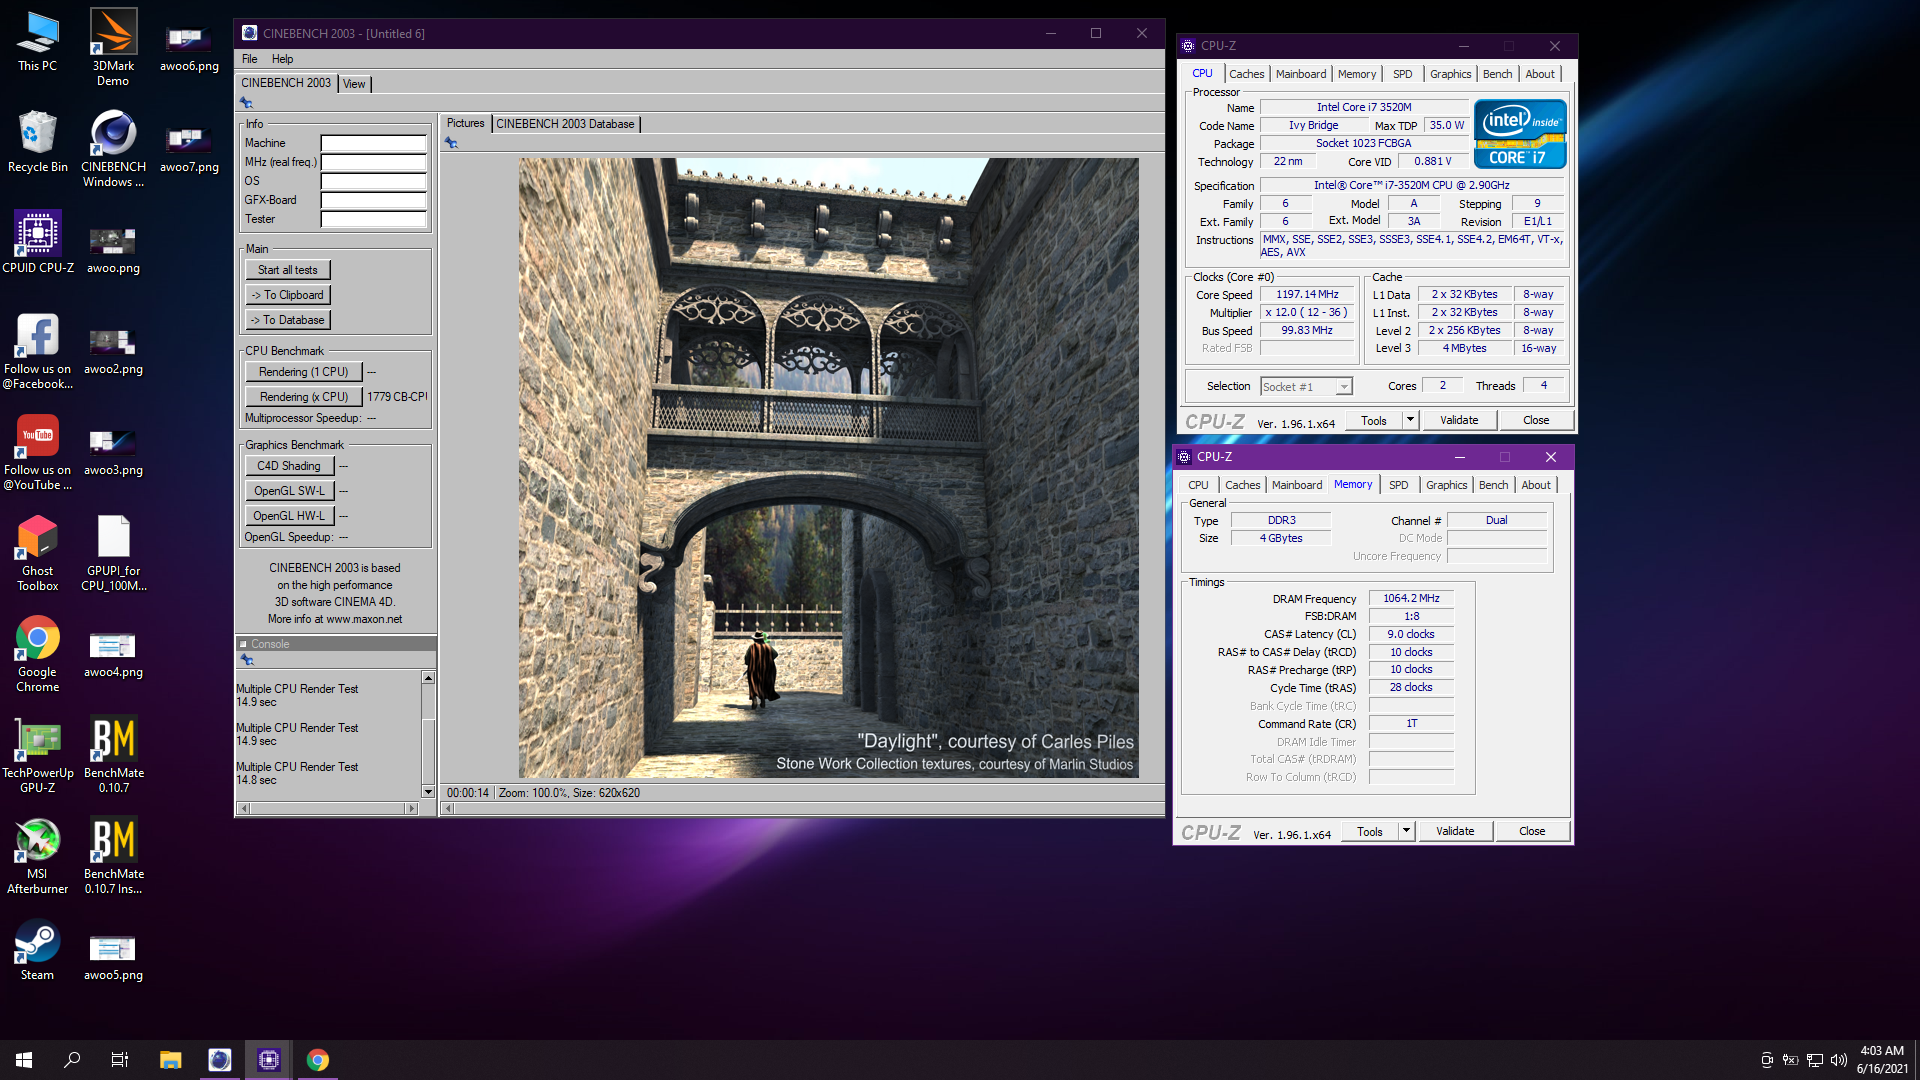The image size is (1920, 1080).
Task: Open SPD tab in lower CPU-Z window
Action: coord(1398,485)
